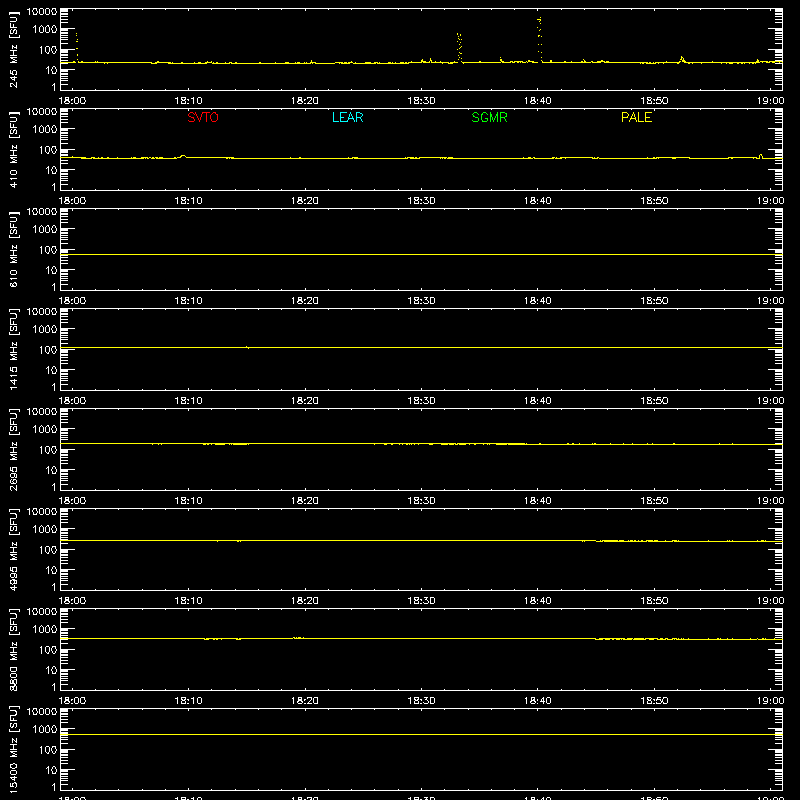Click the 10 y-axis label of the 1415 MHz plot

[51, 370]
